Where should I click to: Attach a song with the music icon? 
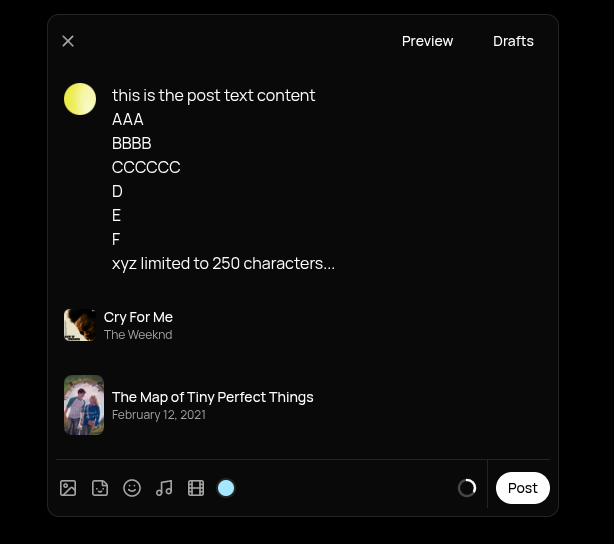click(164, 488)
